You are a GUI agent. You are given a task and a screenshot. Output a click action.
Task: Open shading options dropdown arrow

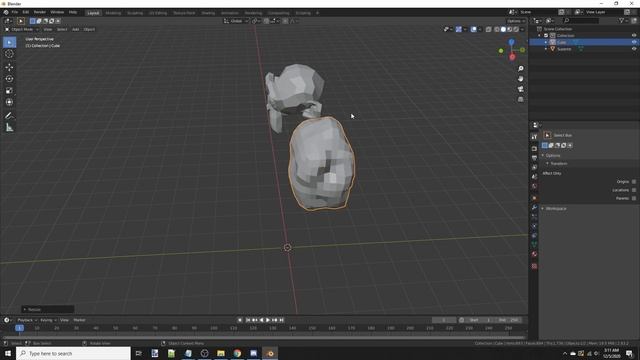click(523, 29)
